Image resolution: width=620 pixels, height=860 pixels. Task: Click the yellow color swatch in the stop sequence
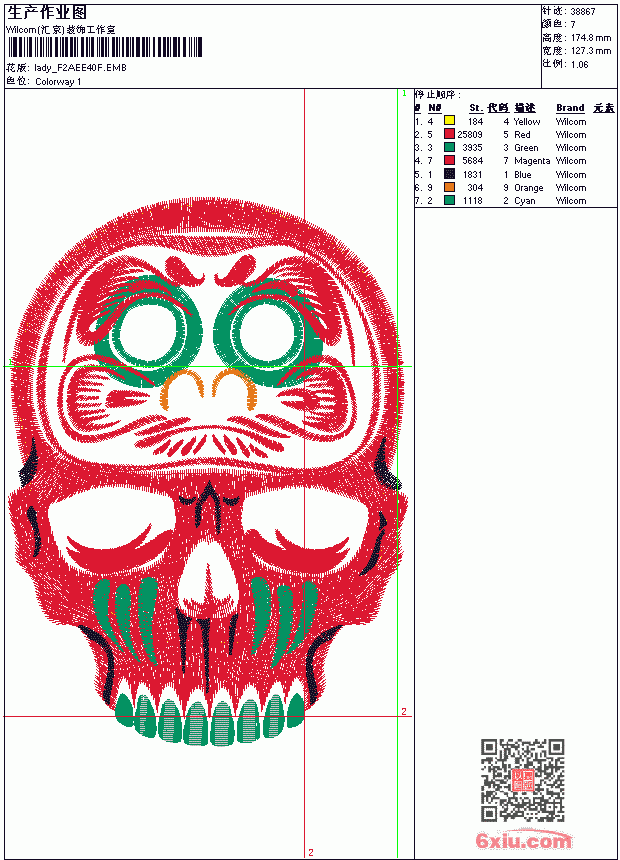pos(449,120)
